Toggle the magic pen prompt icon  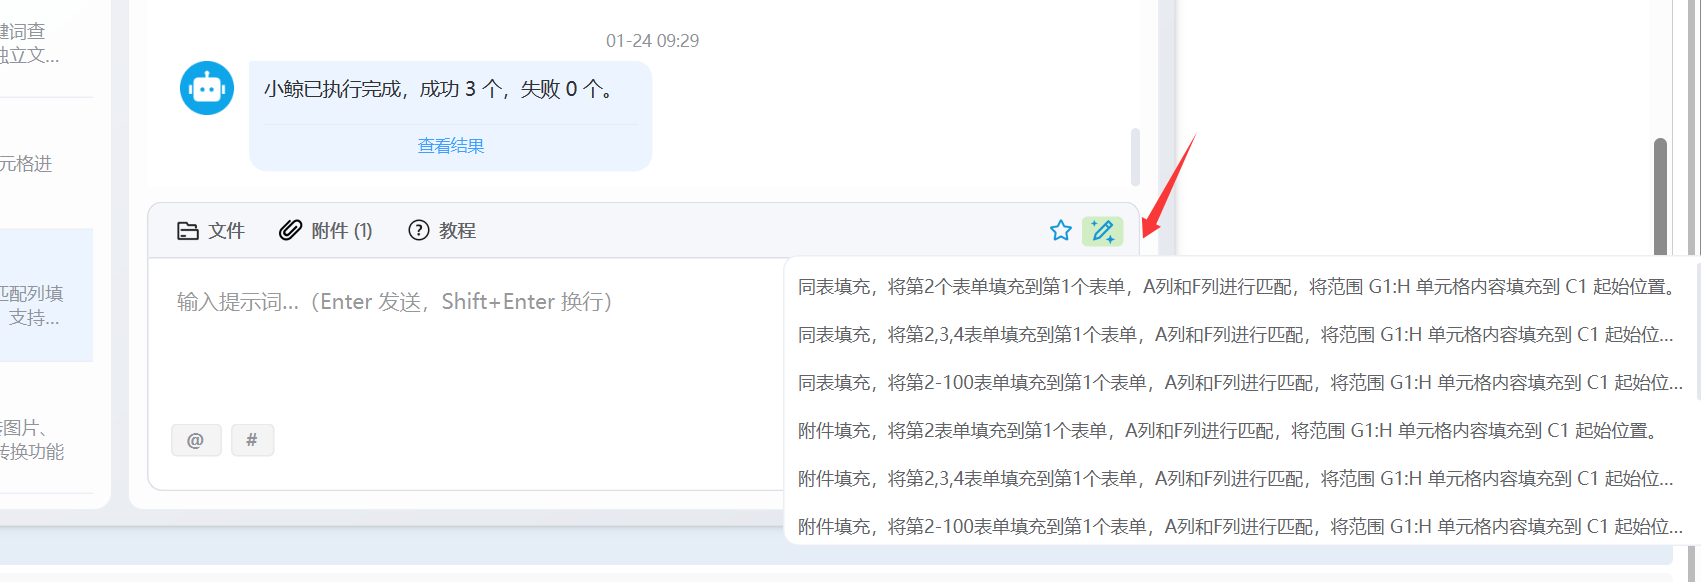1103,231
